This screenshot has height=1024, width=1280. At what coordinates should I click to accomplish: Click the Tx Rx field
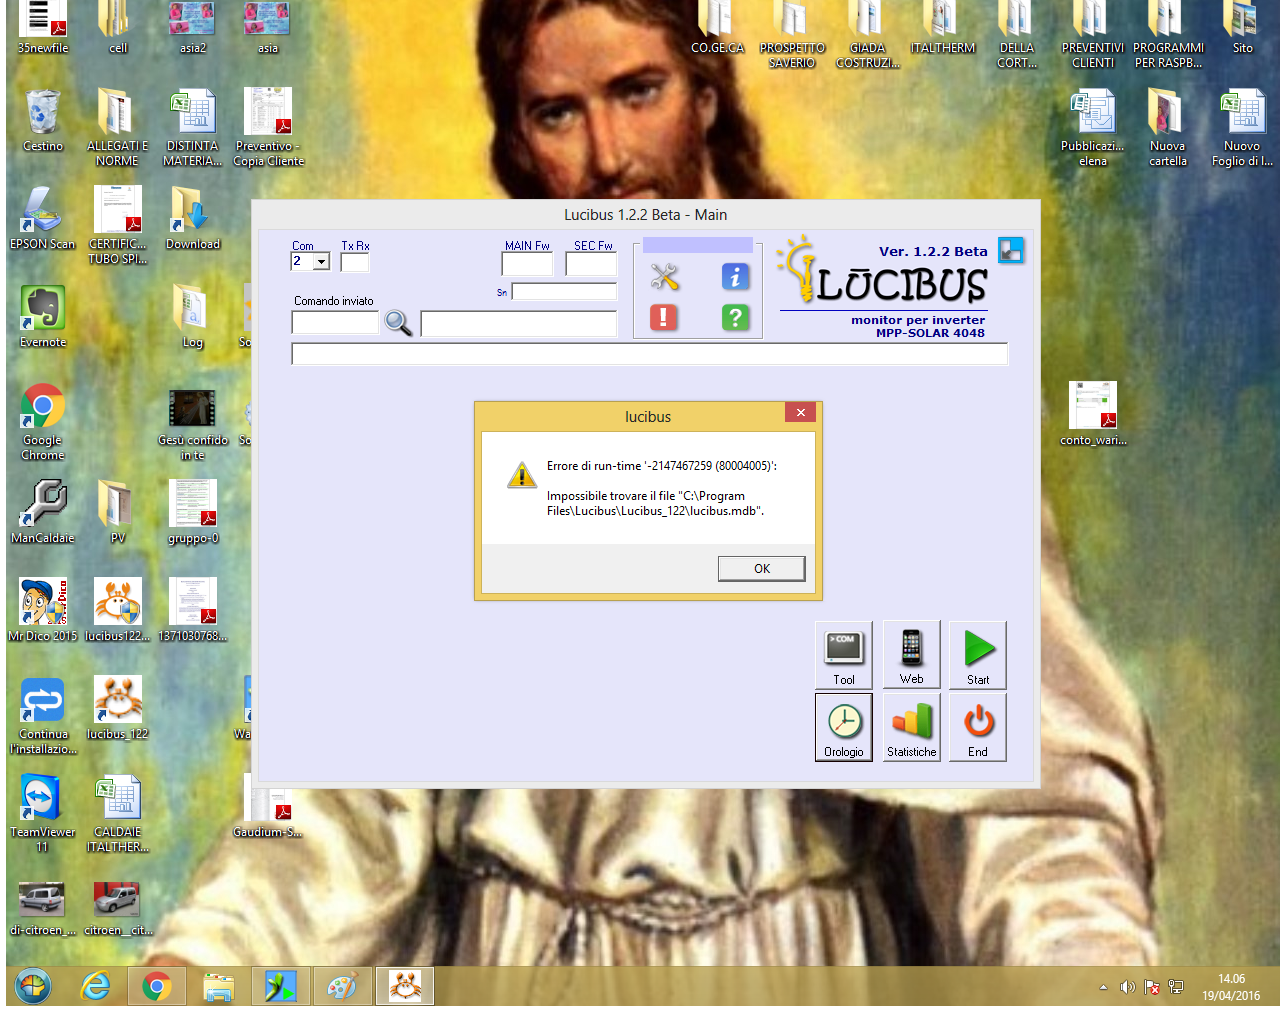[x=355, y=262]
